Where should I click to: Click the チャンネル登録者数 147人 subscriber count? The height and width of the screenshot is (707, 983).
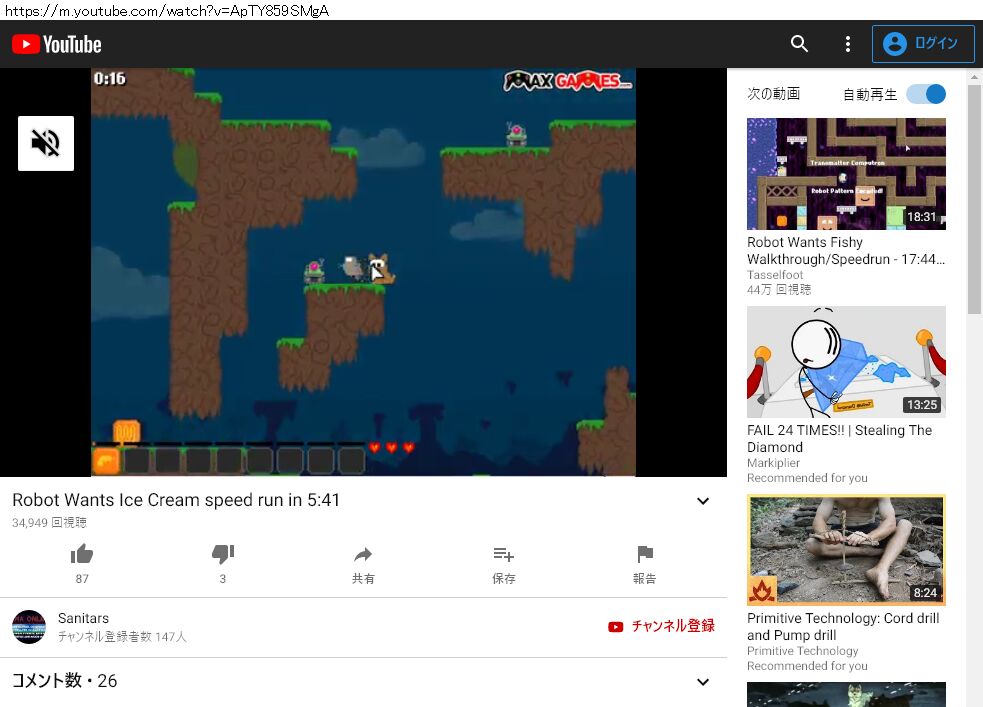tap(122, 637)
